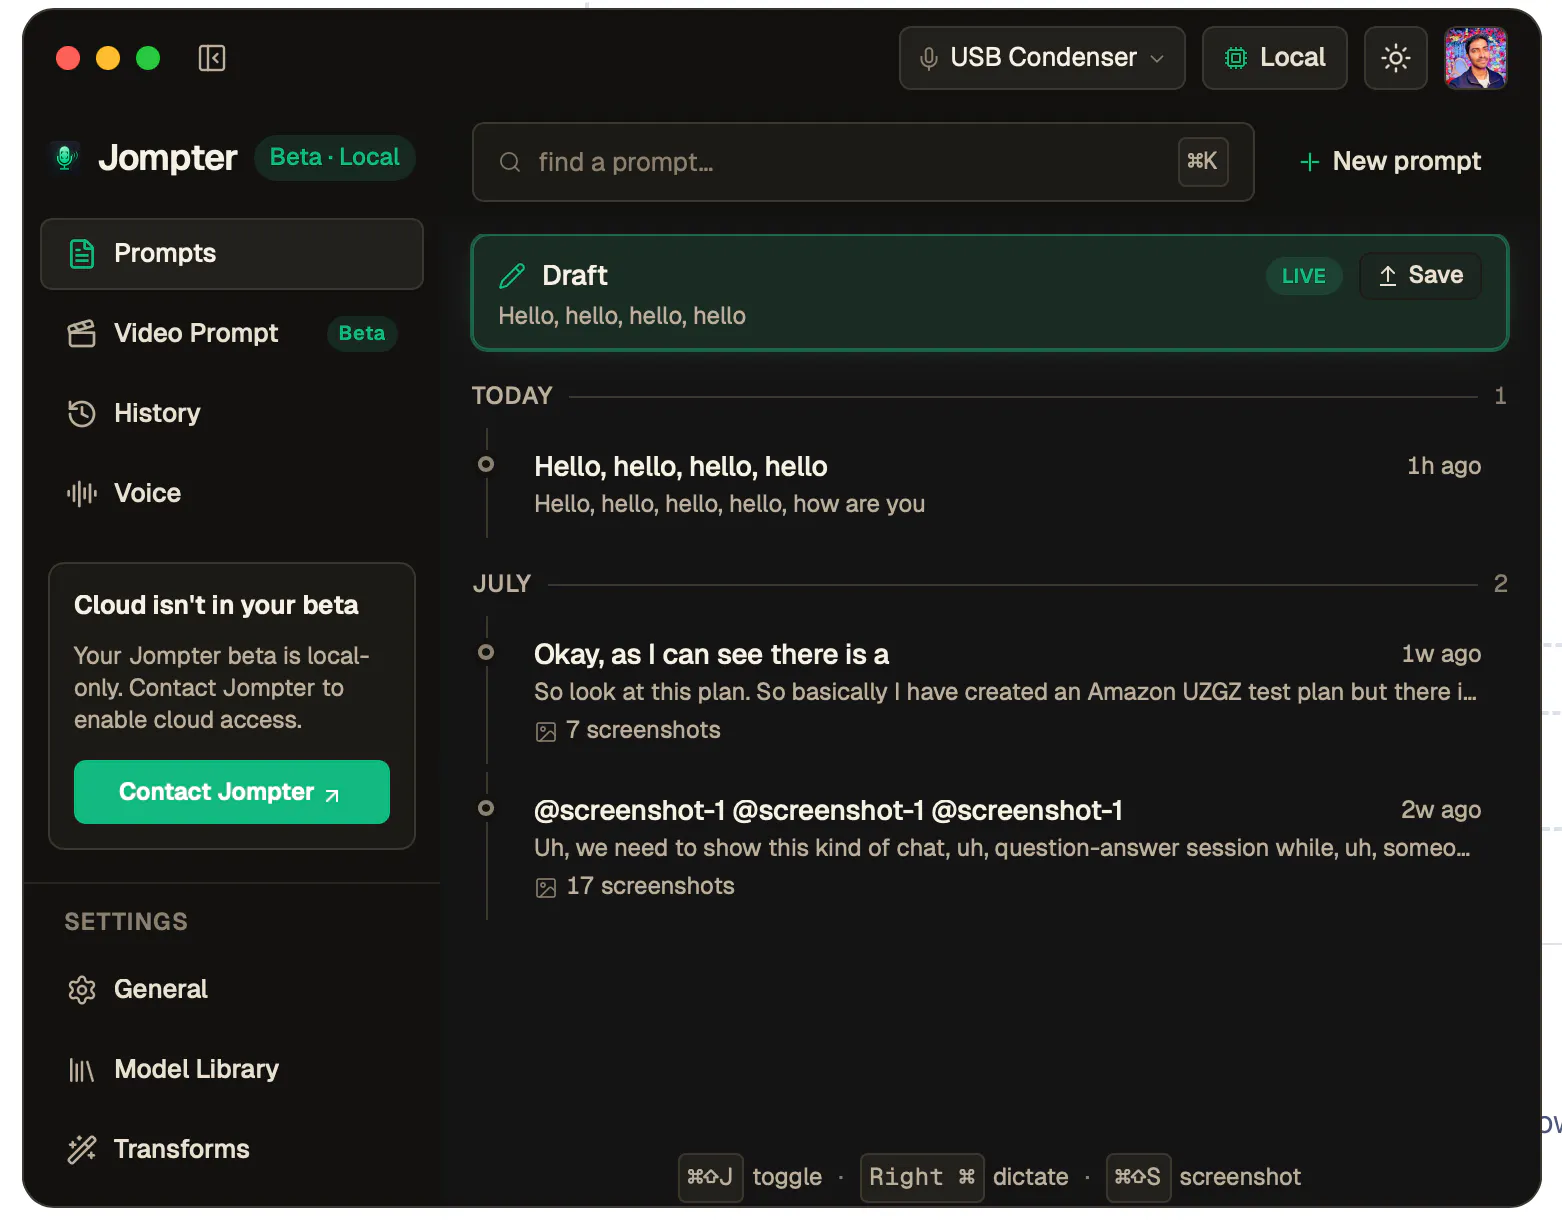Click the ⌘⇧J toggle shortcut key
This screenshot has width=1562, height=1220.
point(710,1177)
